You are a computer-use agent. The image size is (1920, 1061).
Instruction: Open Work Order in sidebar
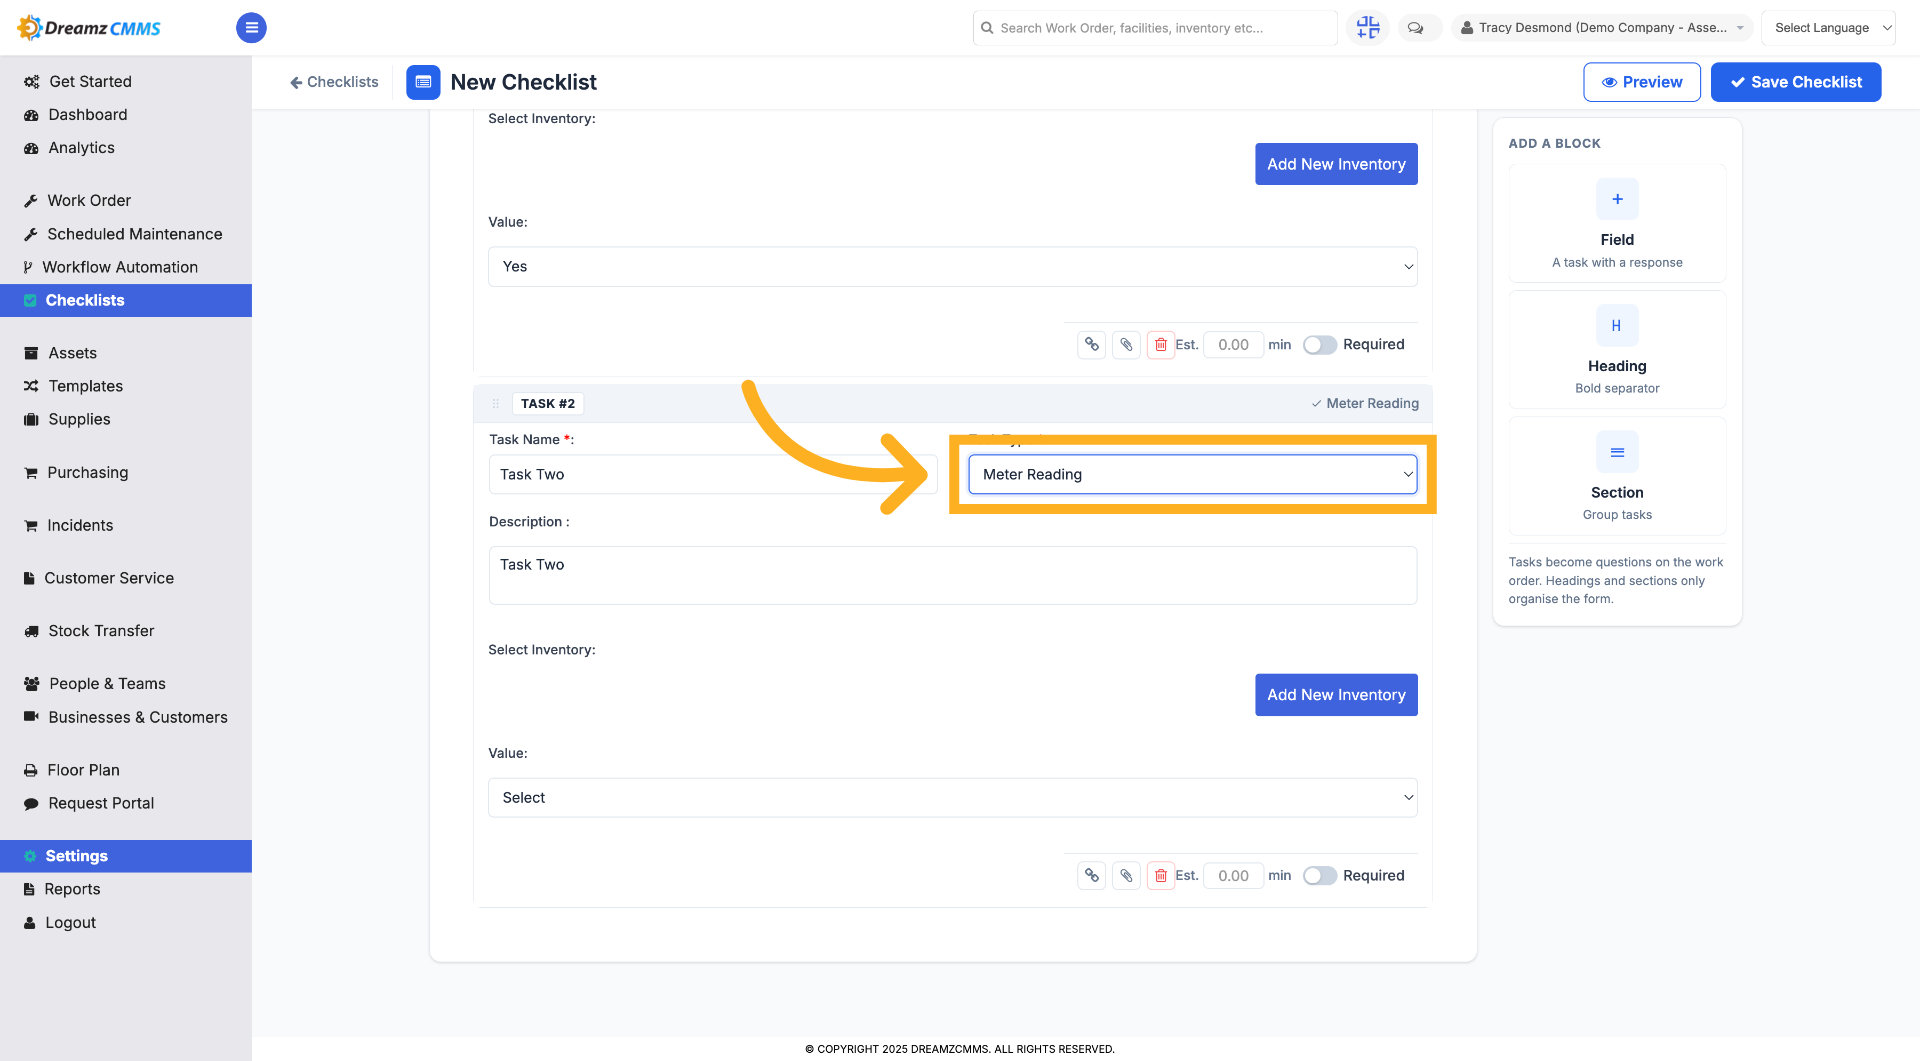[x=126, y=201]
